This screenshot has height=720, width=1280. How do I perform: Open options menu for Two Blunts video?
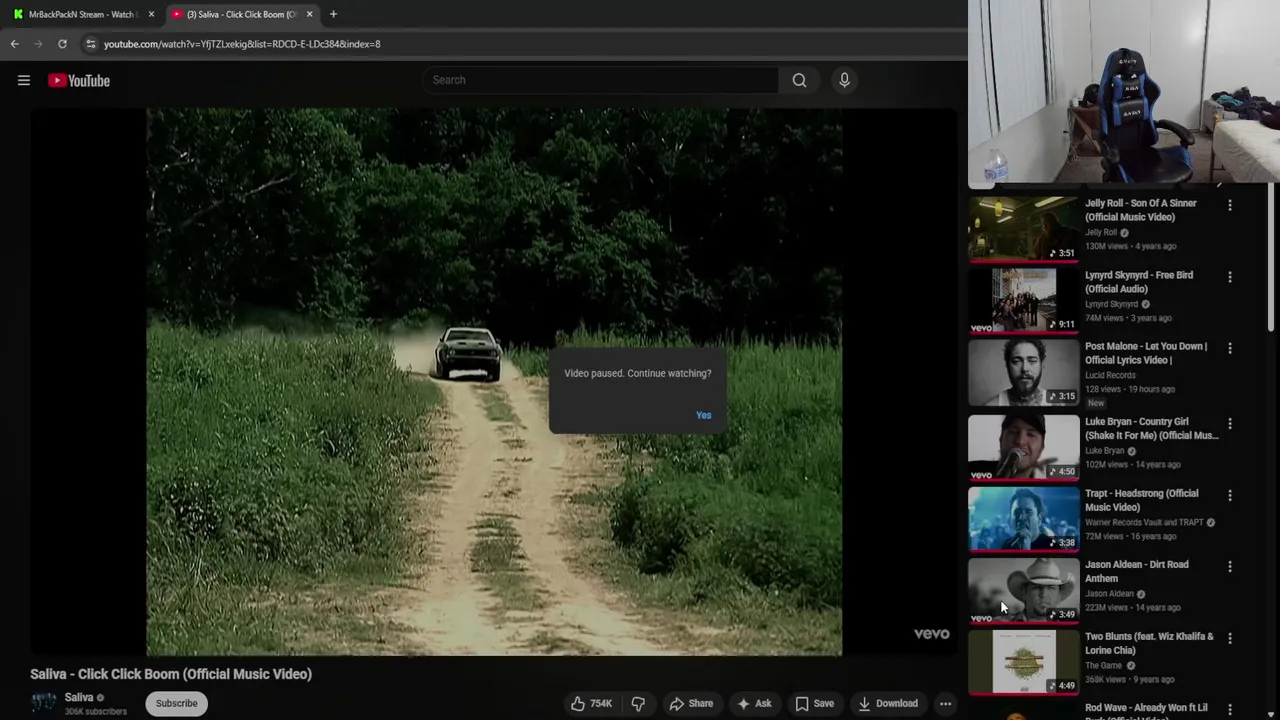(x=1230, y=638)
